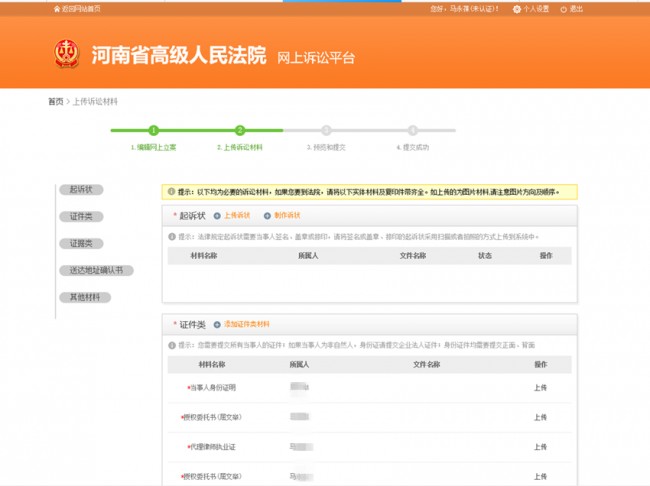Click 状态 header in 起诉状 table
The image size is (650, 486).
tap(485, 255)
